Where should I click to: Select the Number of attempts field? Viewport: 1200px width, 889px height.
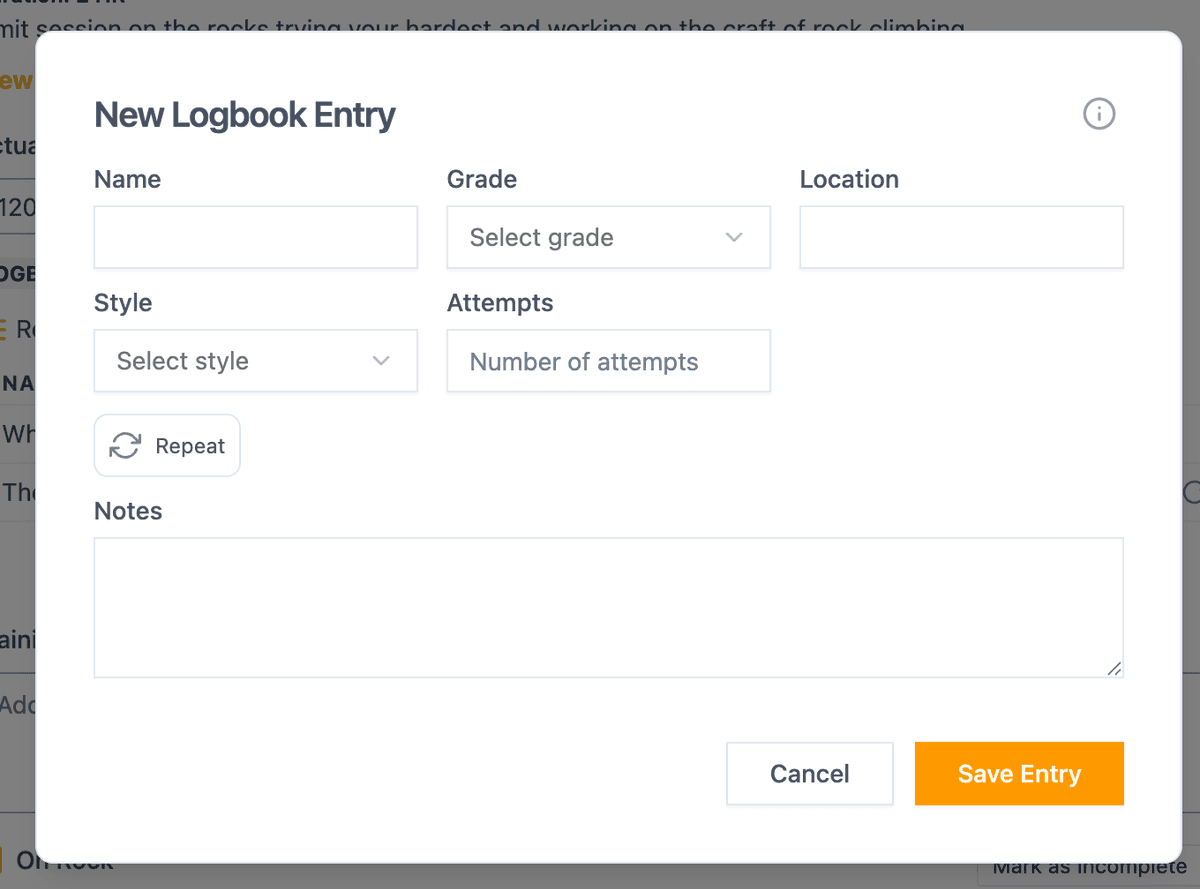pos(608,361)
